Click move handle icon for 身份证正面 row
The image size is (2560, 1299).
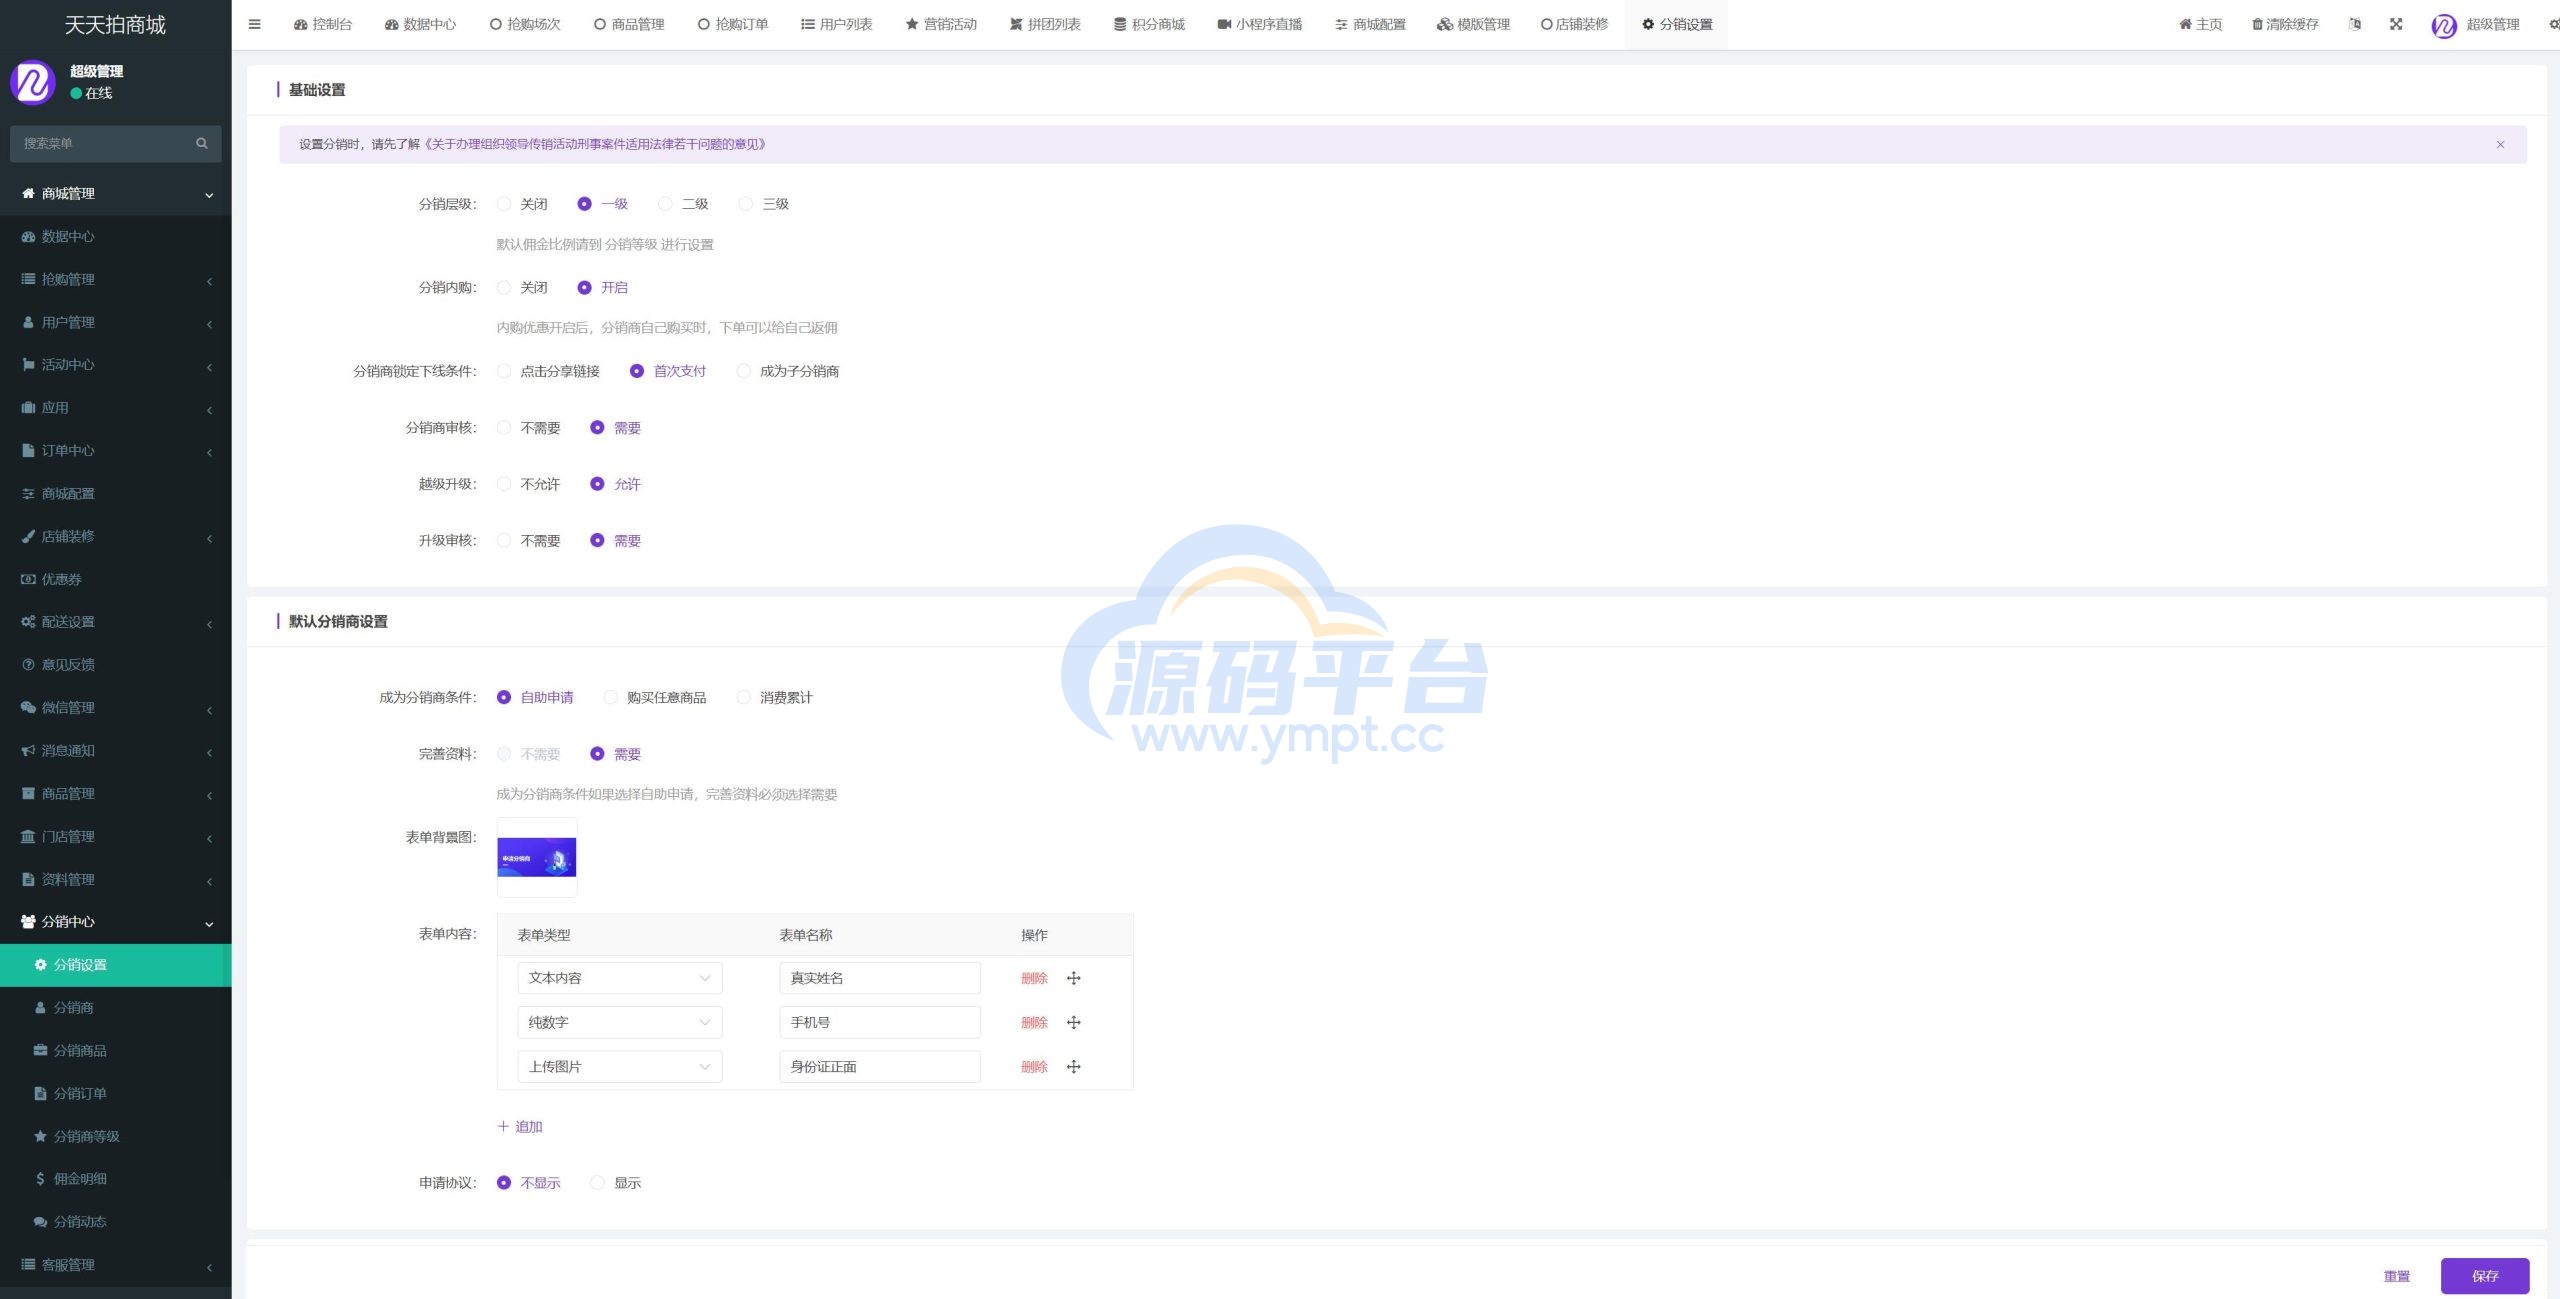[x=1073, y=1066]
